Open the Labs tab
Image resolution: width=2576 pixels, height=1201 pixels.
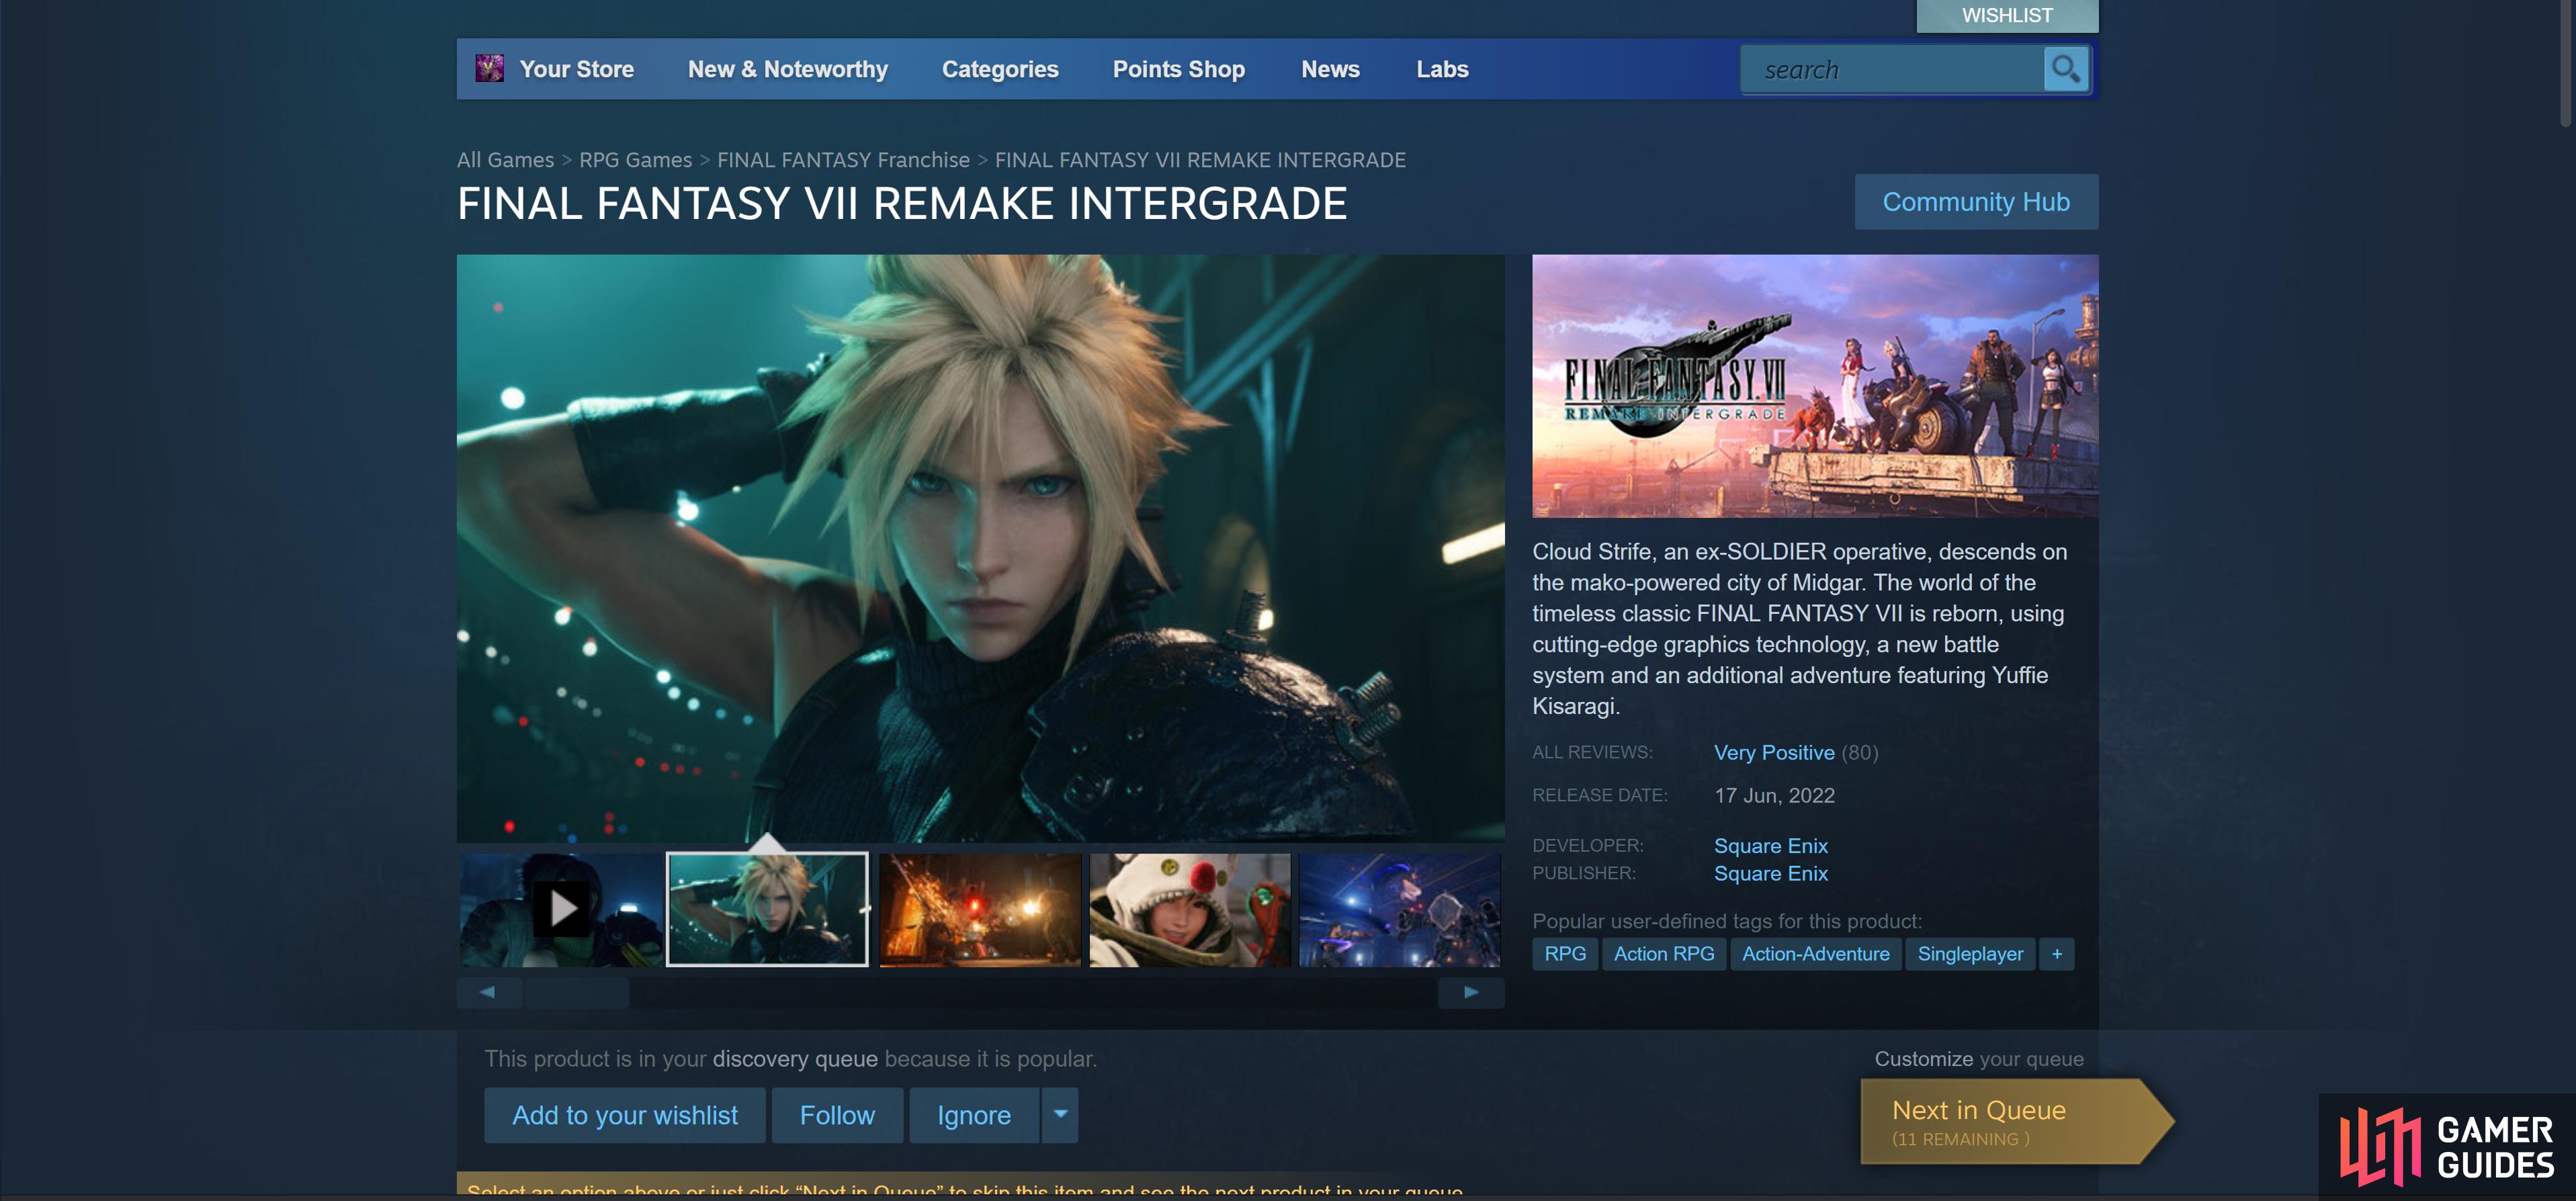(1442, 69)
